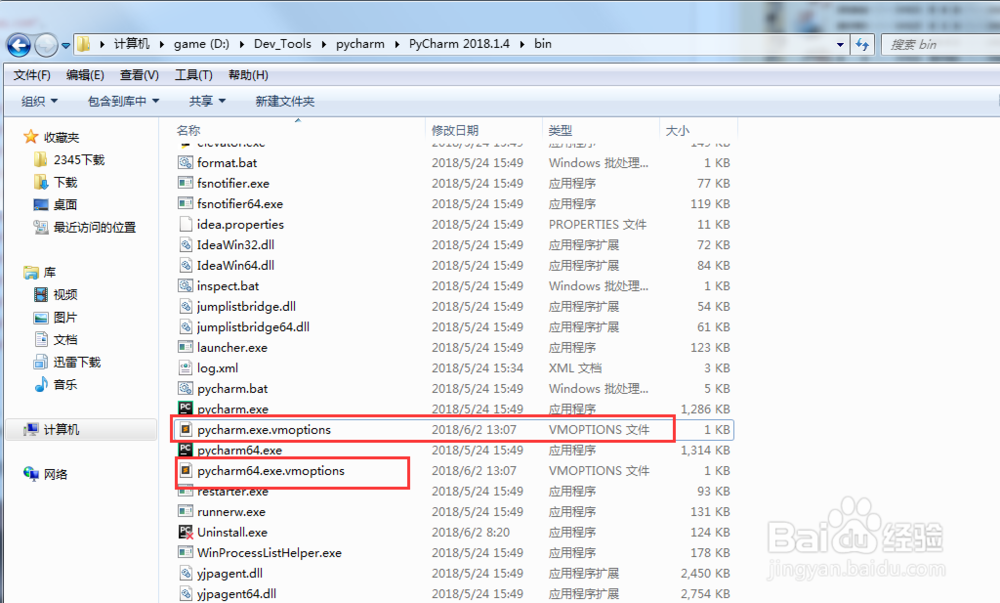The width and height of the screenshot is (1000, 603).
Task: Select IdeaWin32.dll file icon
Action: coord(185,245)
